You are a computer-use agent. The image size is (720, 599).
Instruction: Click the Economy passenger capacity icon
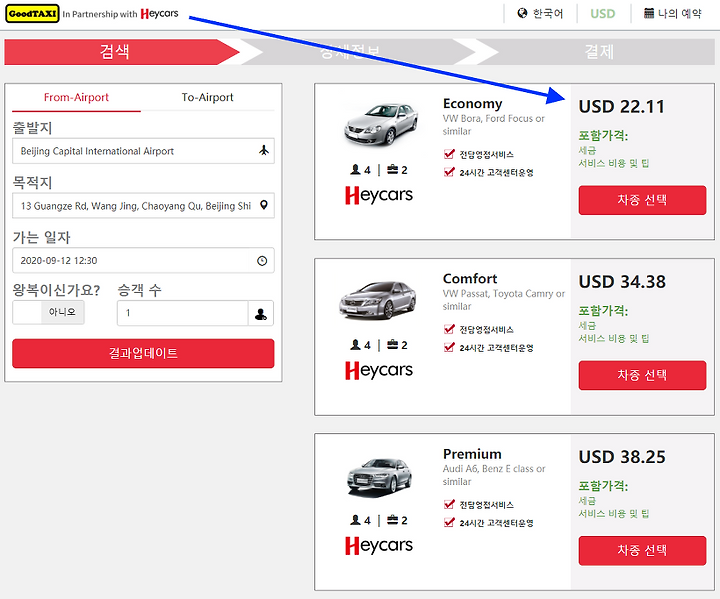[x=355, y=170]
